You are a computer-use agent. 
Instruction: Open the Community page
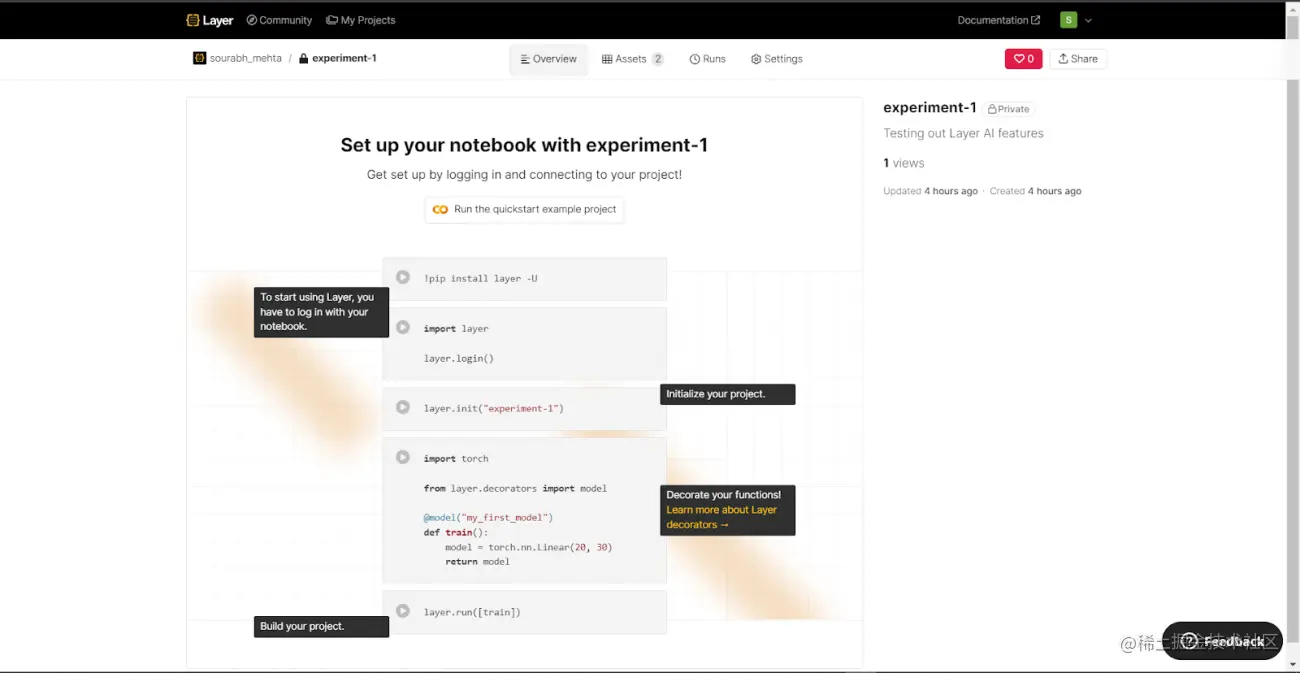[x=279, y=20]
